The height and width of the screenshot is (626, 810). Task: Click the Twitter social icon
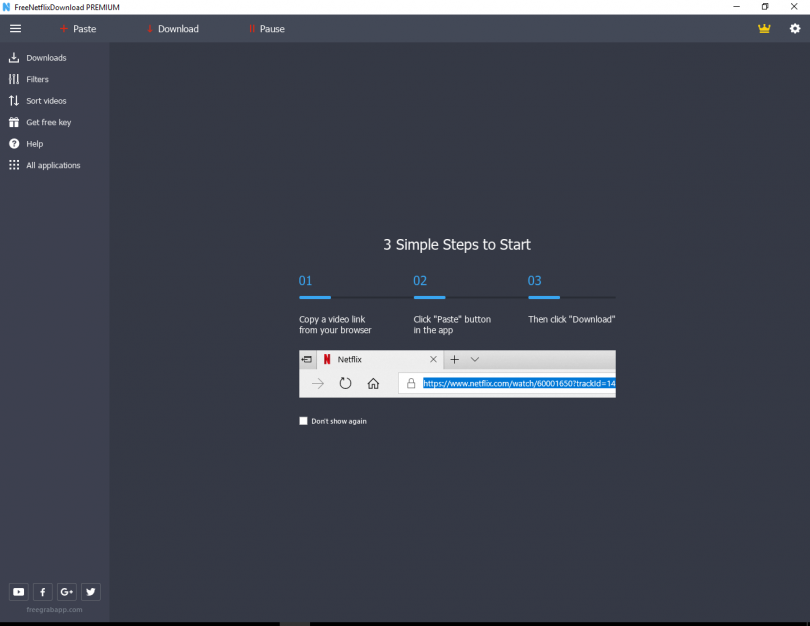pos(91,592)
